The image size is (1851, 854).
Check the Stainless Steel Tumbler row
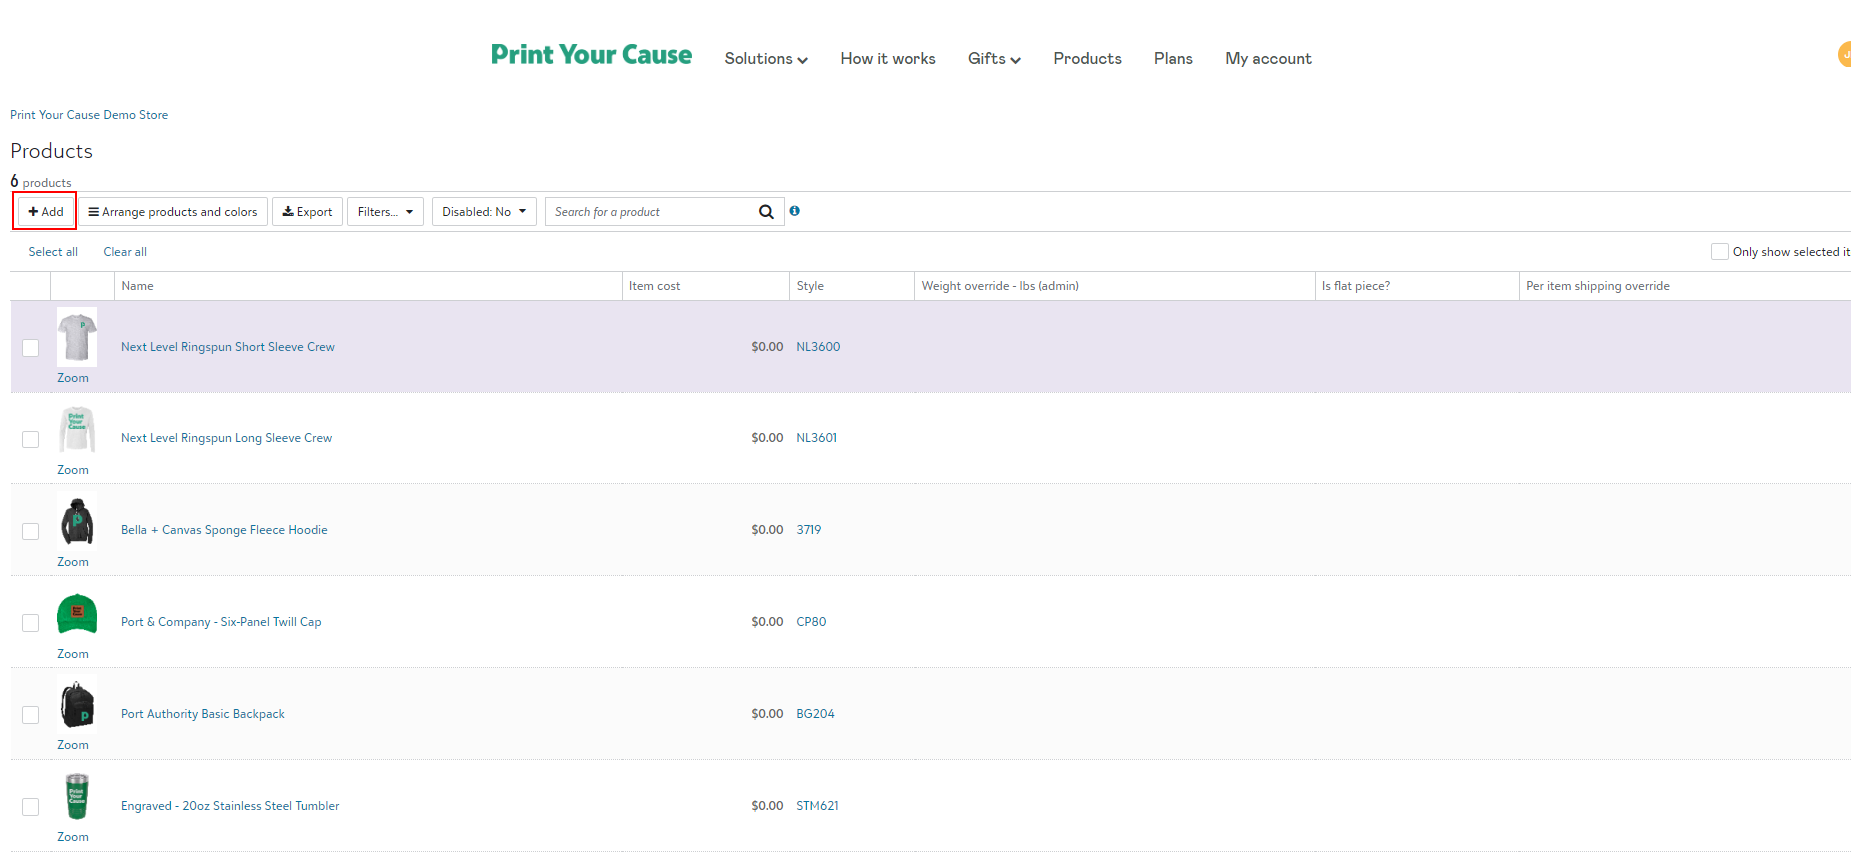[31, 807]
